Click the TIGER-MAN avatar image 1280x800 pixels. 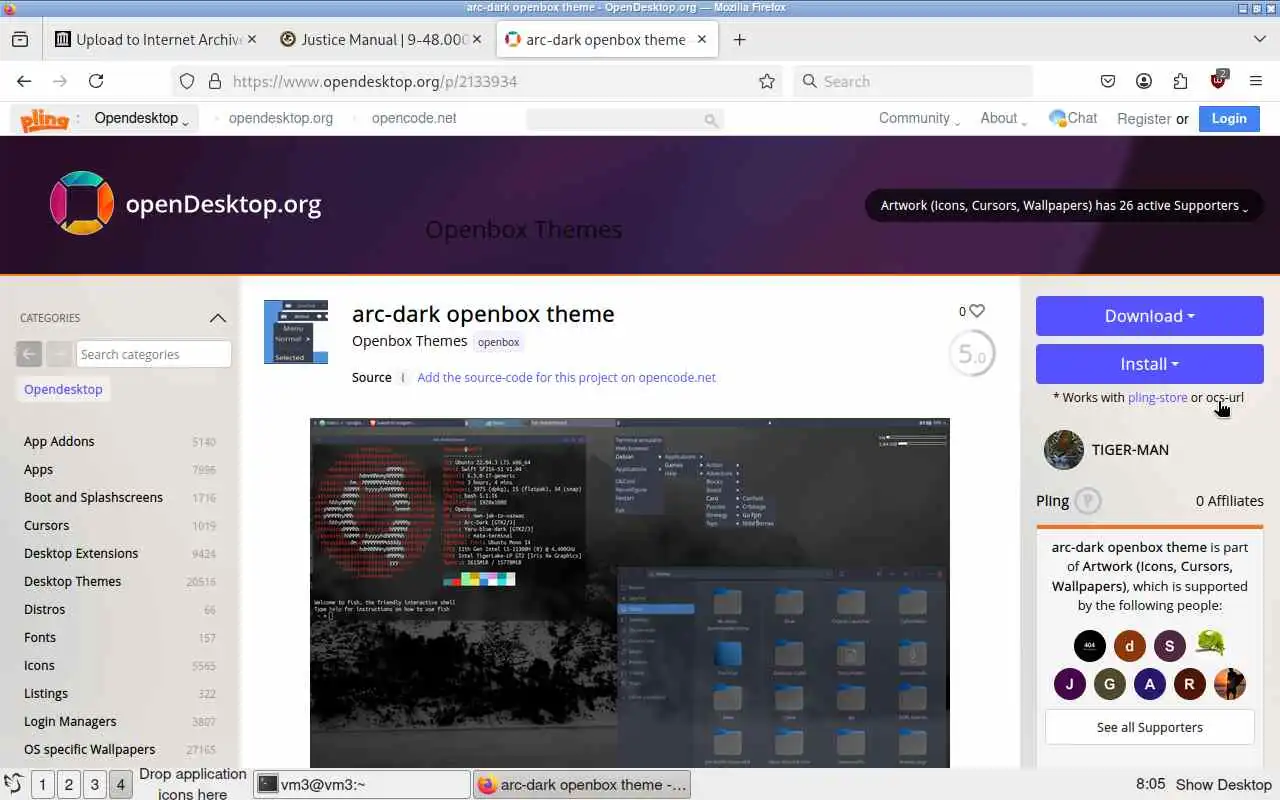[1064, 450]
